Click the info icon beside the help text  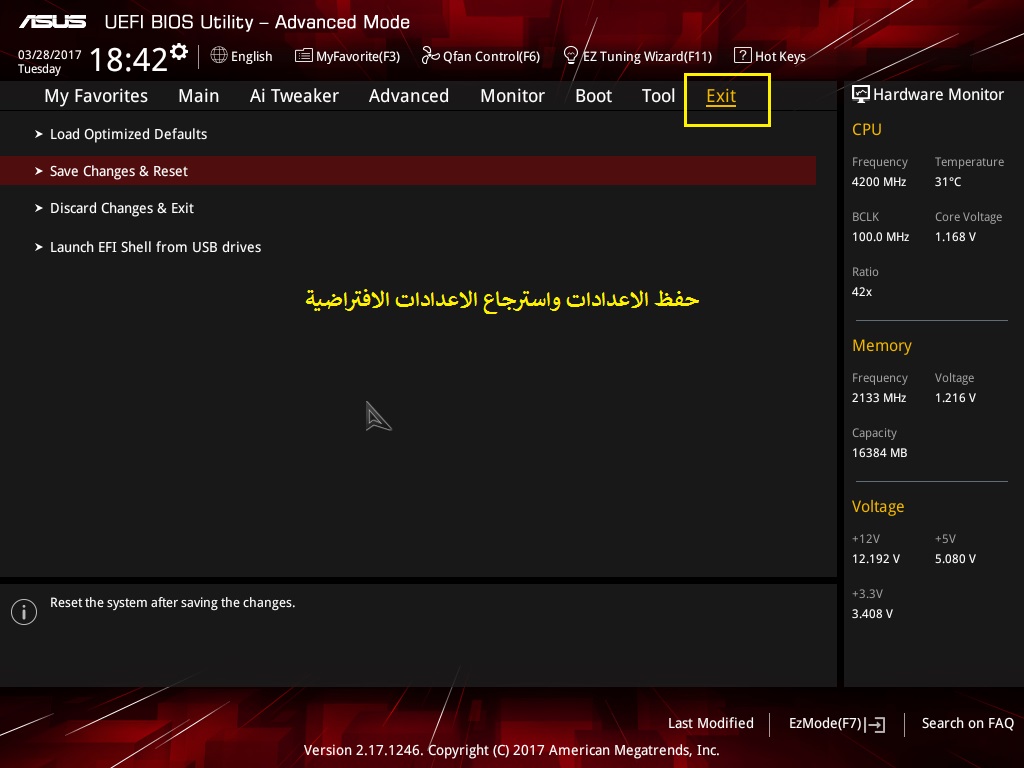tap(24, 612)
